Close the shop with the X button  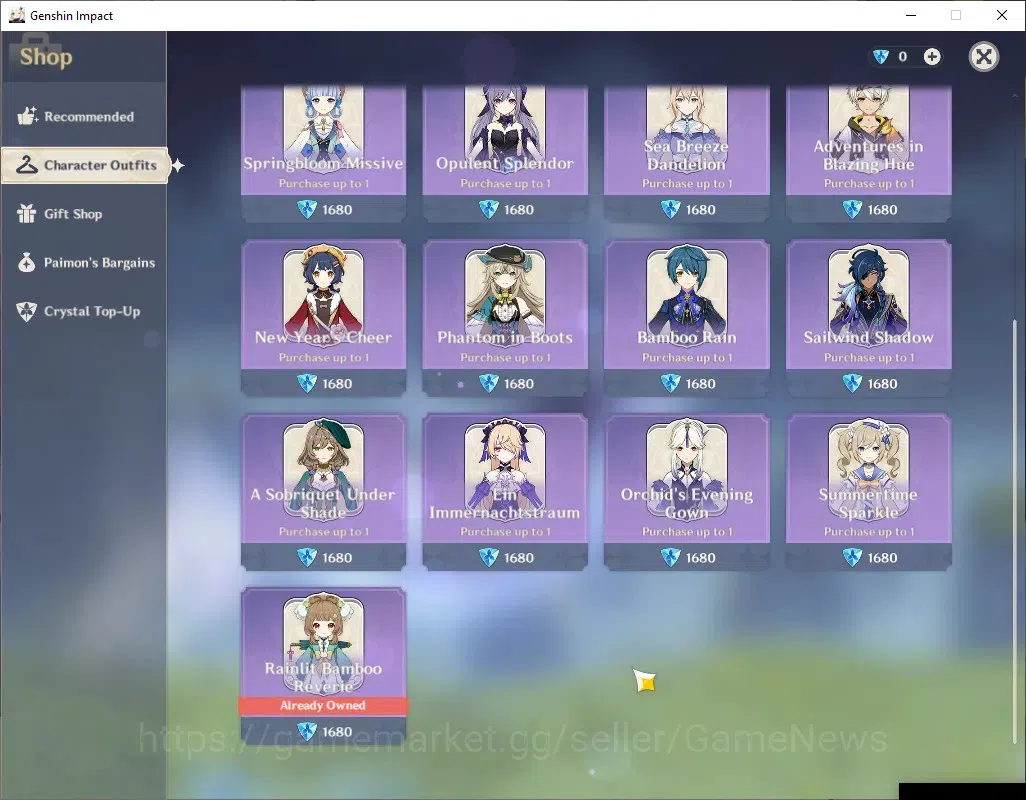pyautogui.click(x=983, y=57)
